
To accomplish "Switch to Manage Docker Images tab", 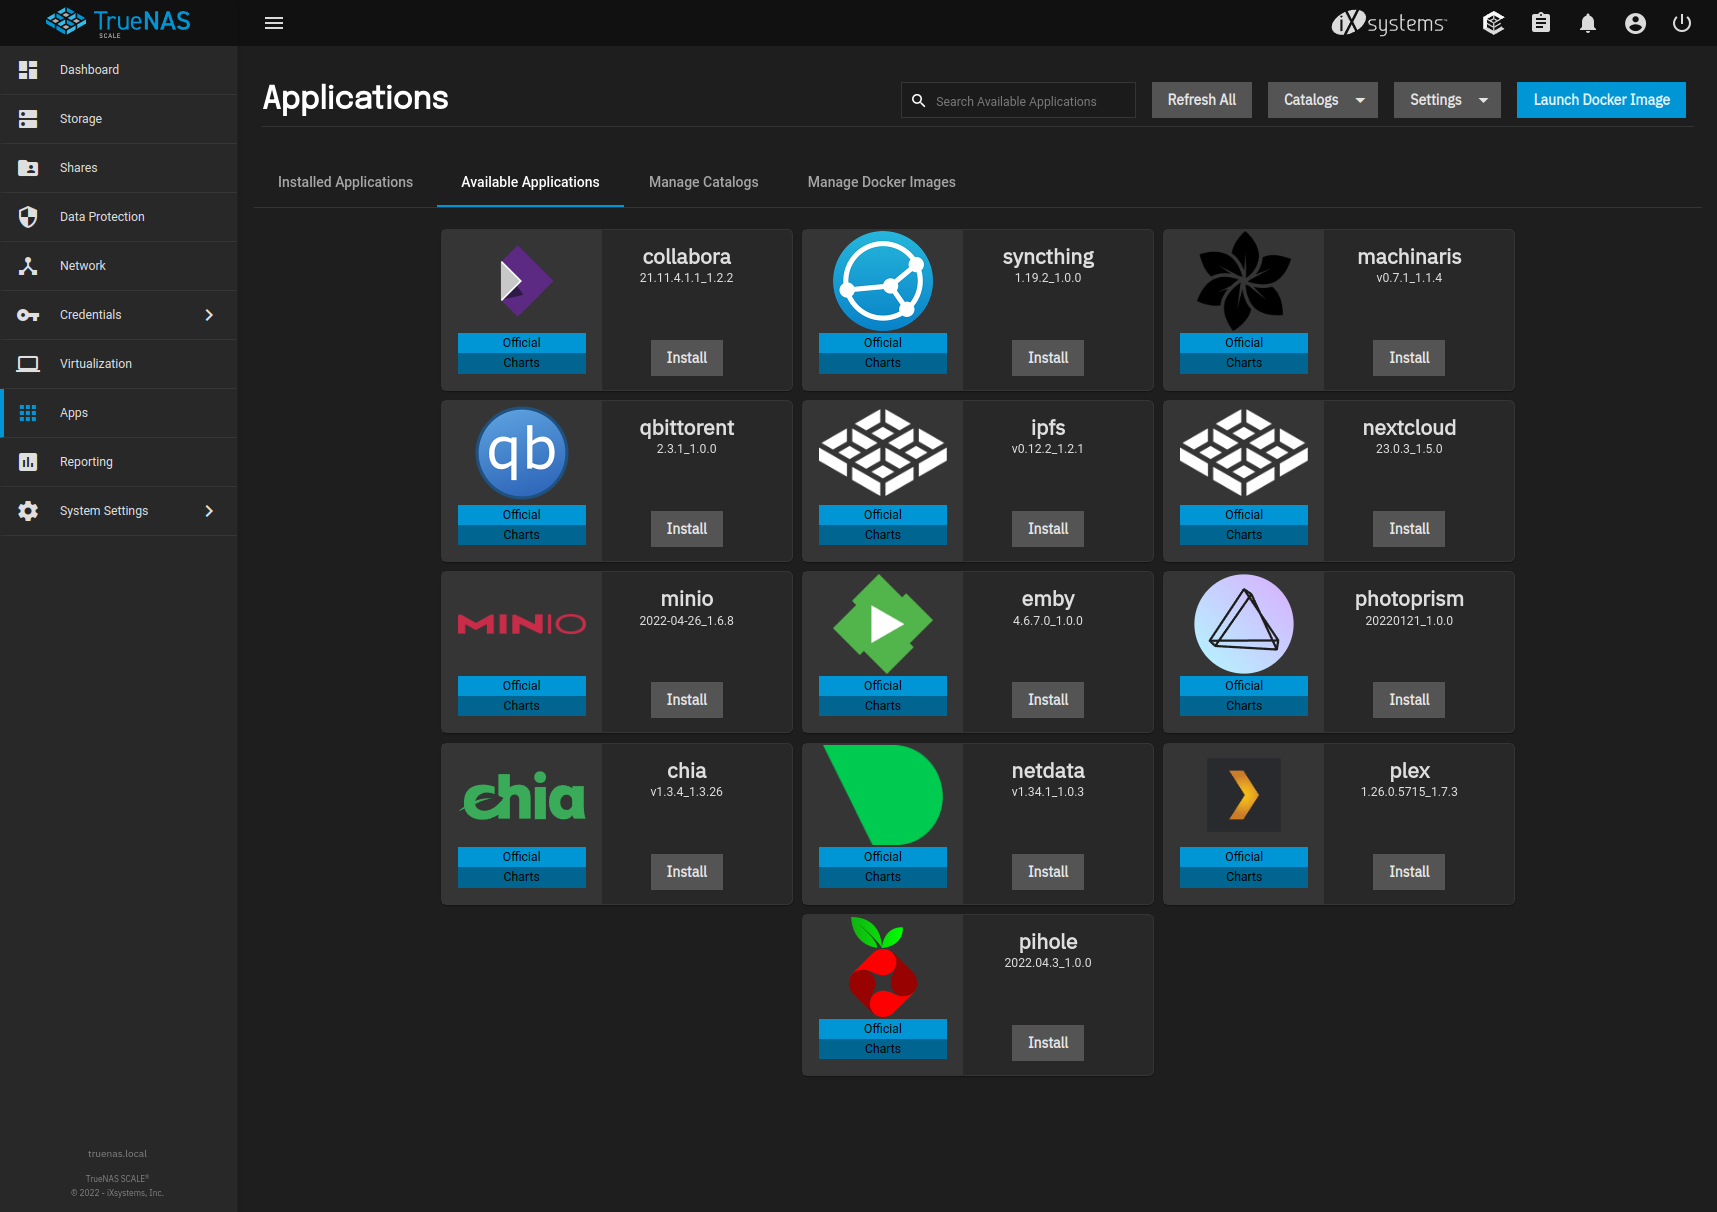I will coord(882,182).
